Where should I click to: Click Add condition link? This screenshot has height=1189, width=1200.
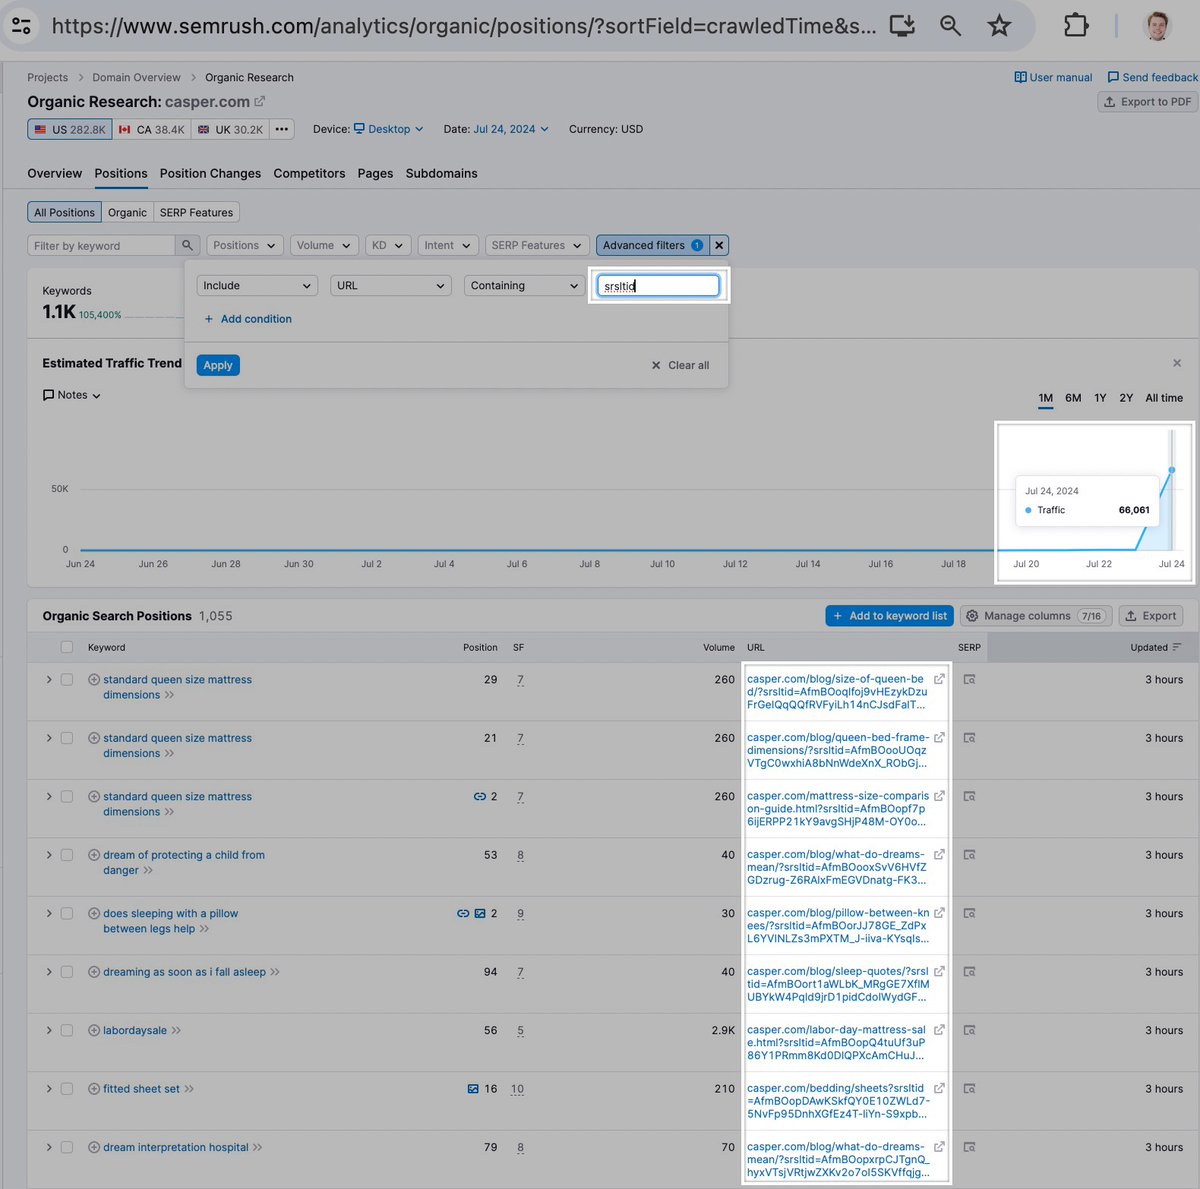pos(248,319)
